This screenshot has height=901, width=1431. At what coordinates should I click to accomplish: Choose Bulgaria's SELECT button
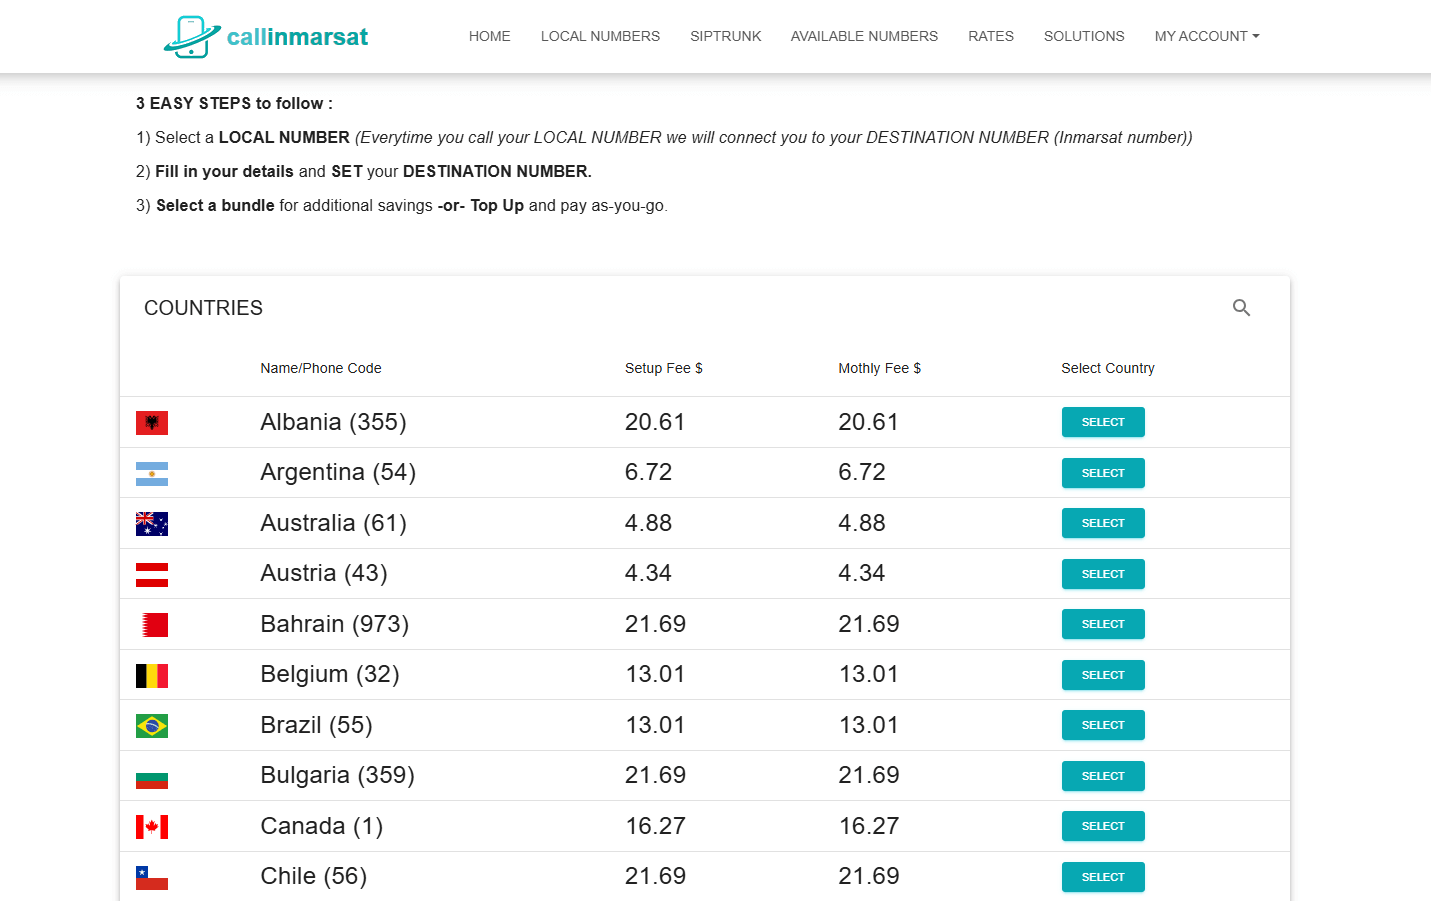click(1103, 776)
